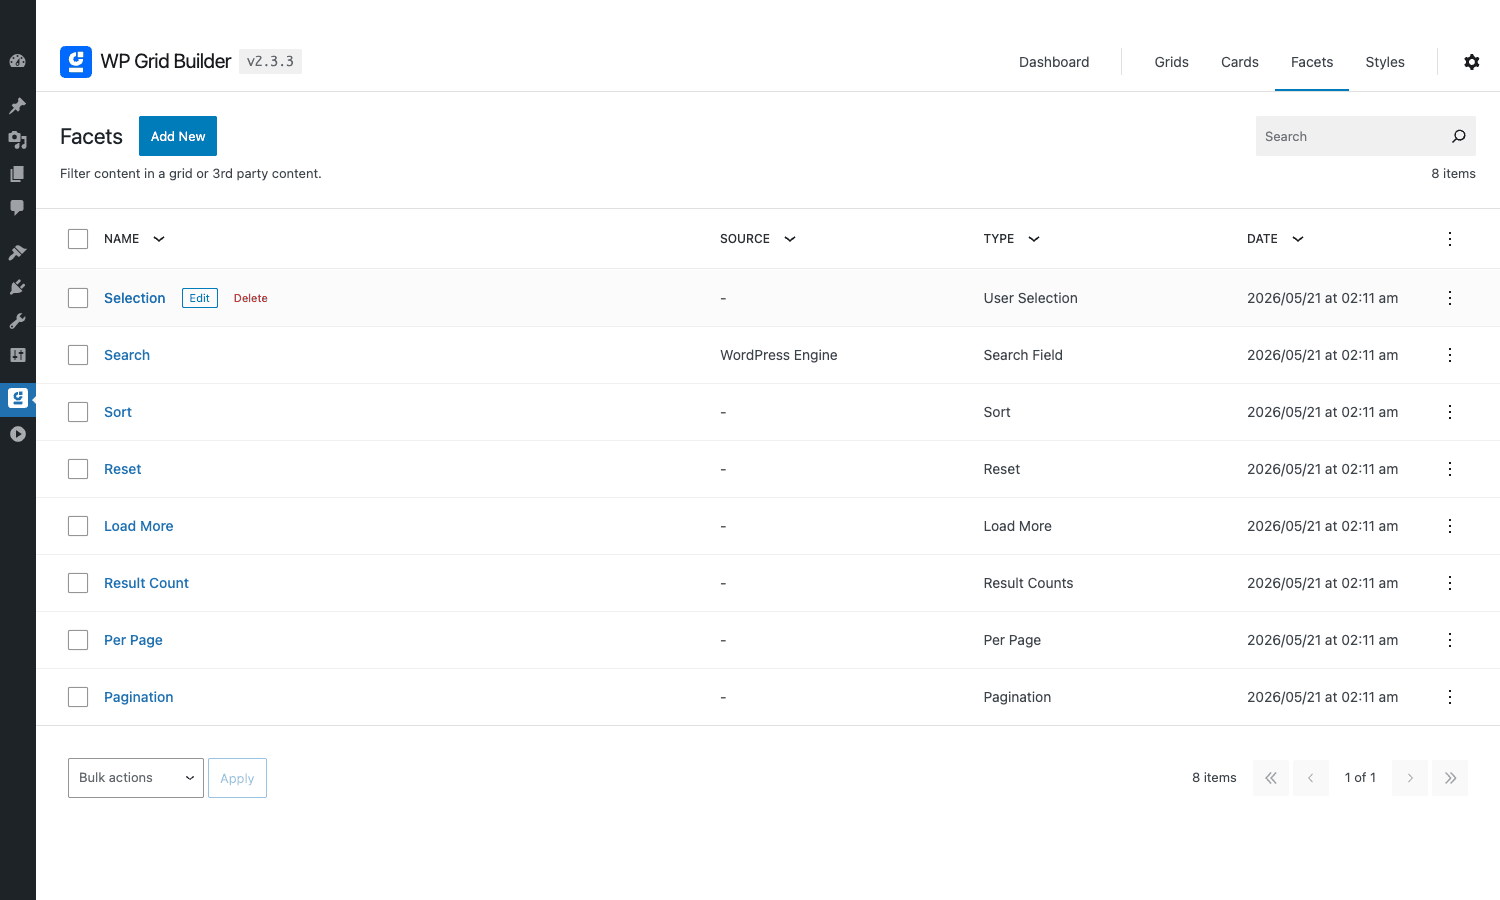This screenshot has width=1500, height=900.
Task: Check the Search facet checkbox
Action: [x=78, y=355]
